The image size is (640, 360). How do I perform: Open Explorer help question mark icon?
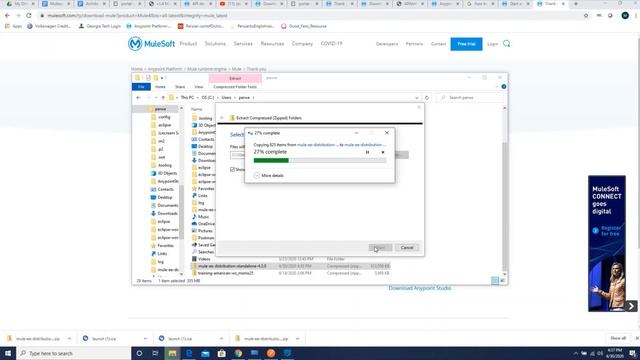pyautogui.click(x=504, y=87)
